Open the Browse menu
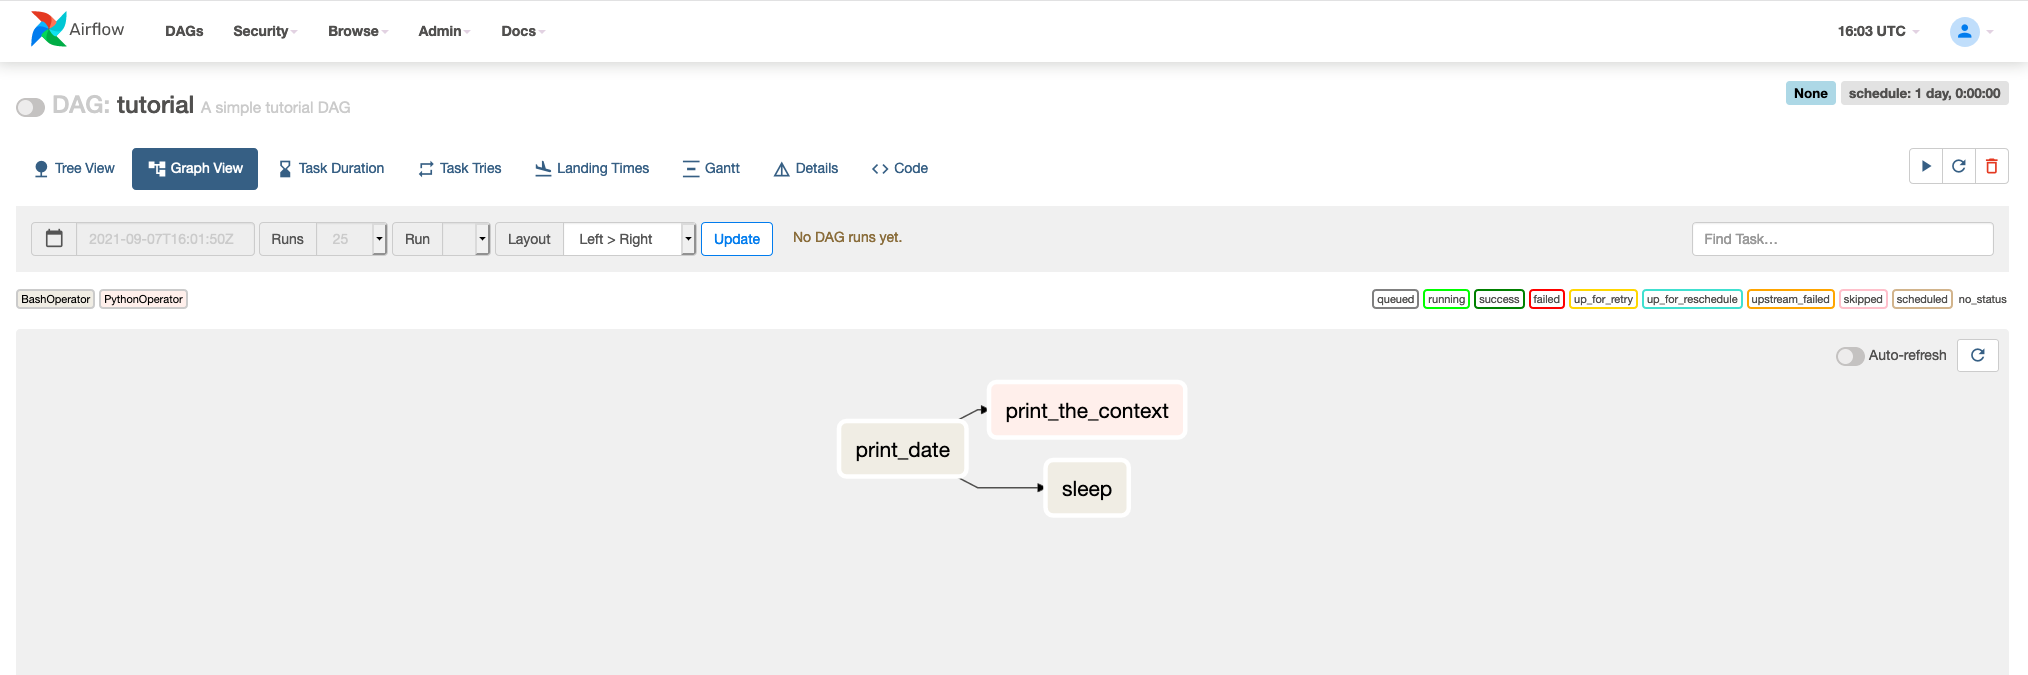 point(358,31)
